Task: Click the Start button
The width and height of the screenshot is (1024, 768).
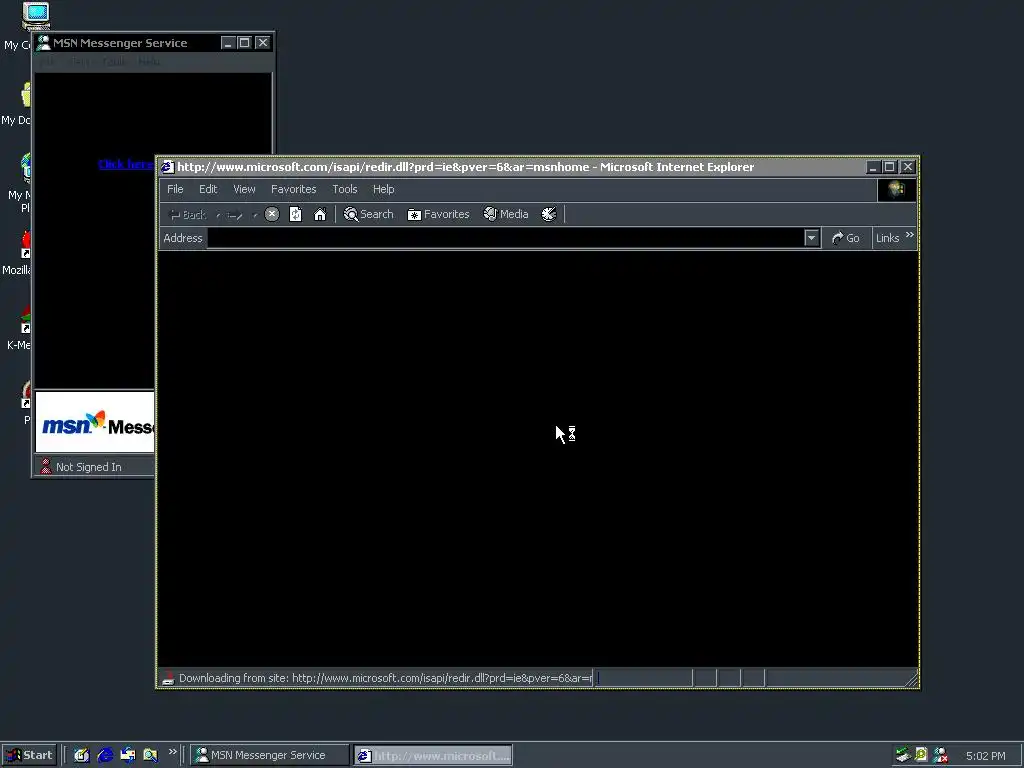Action: tap(29, 755)
